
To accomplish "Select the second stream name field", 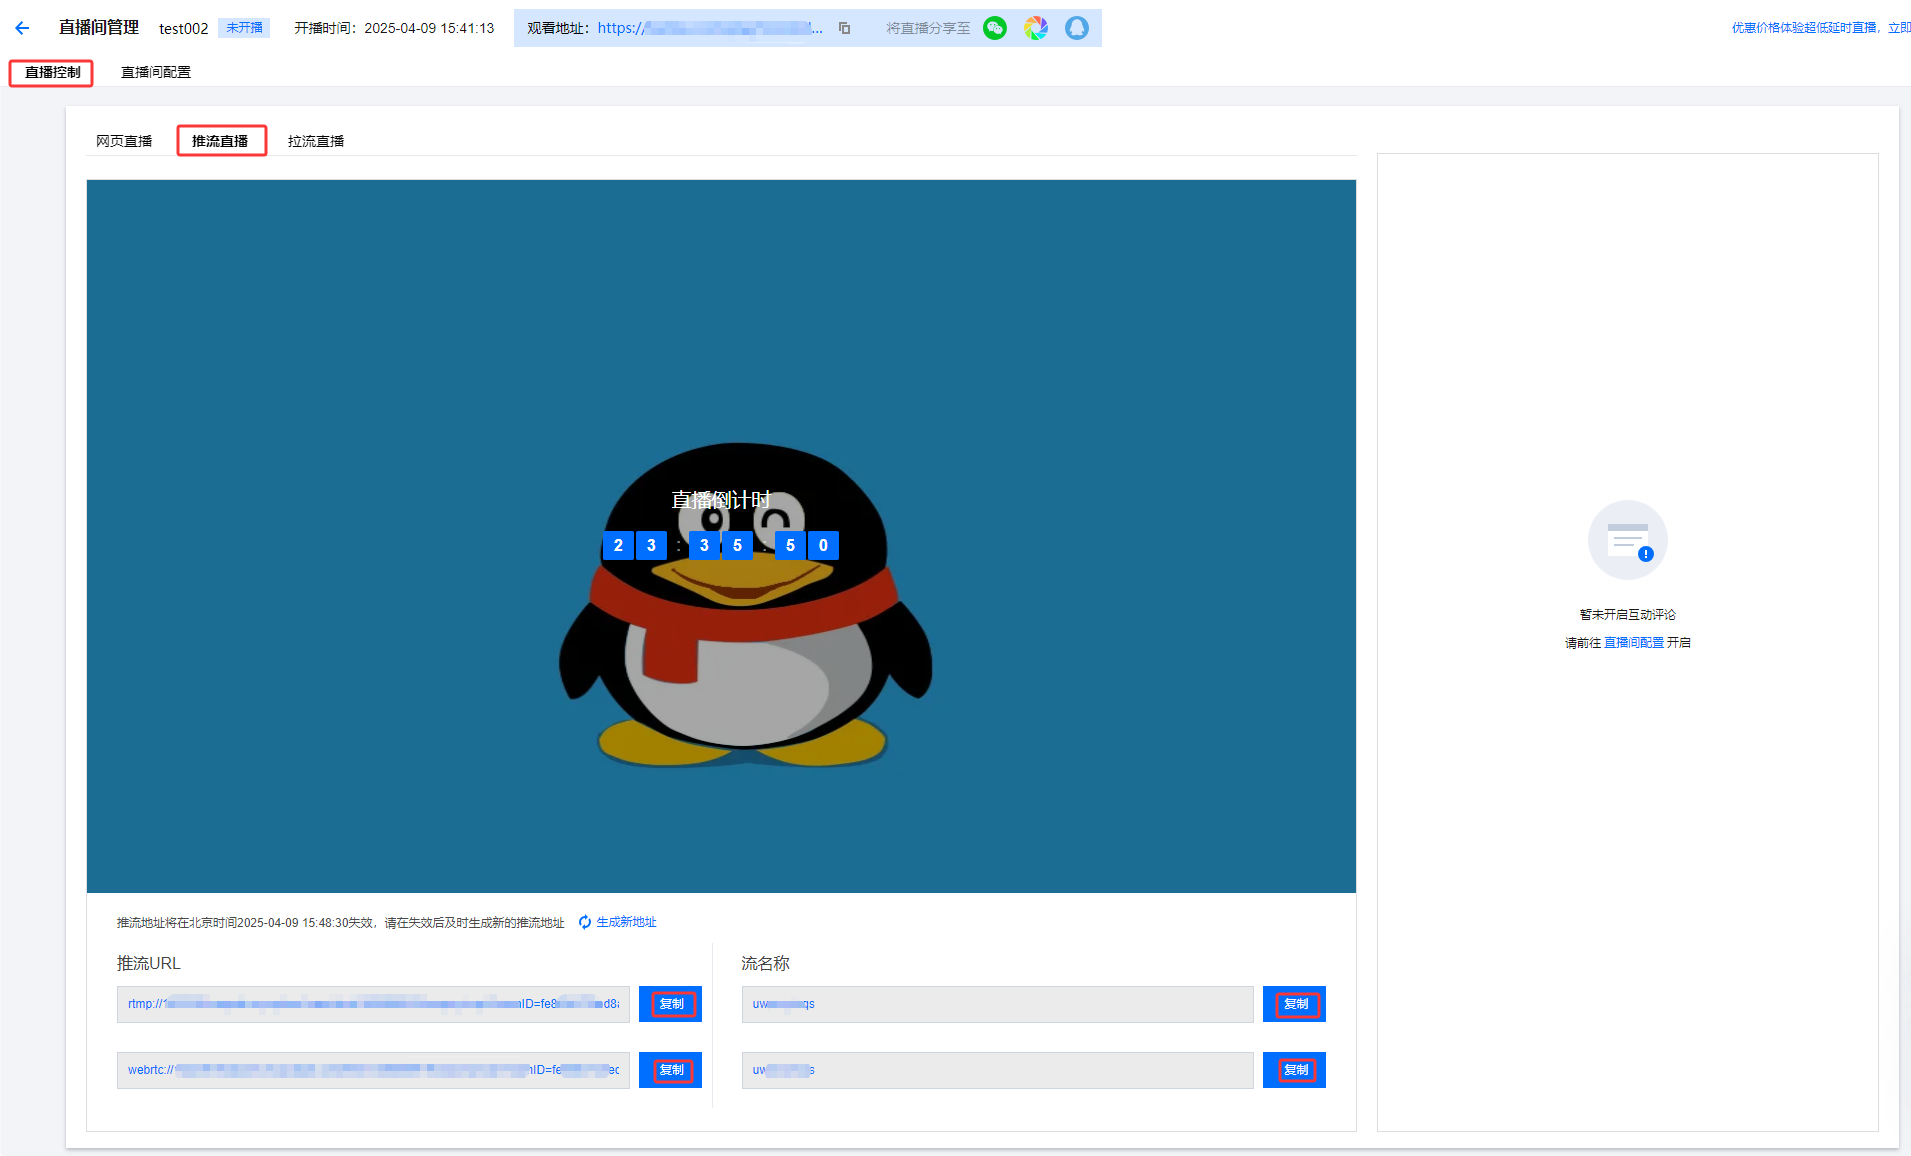I will pos(997,1070).
